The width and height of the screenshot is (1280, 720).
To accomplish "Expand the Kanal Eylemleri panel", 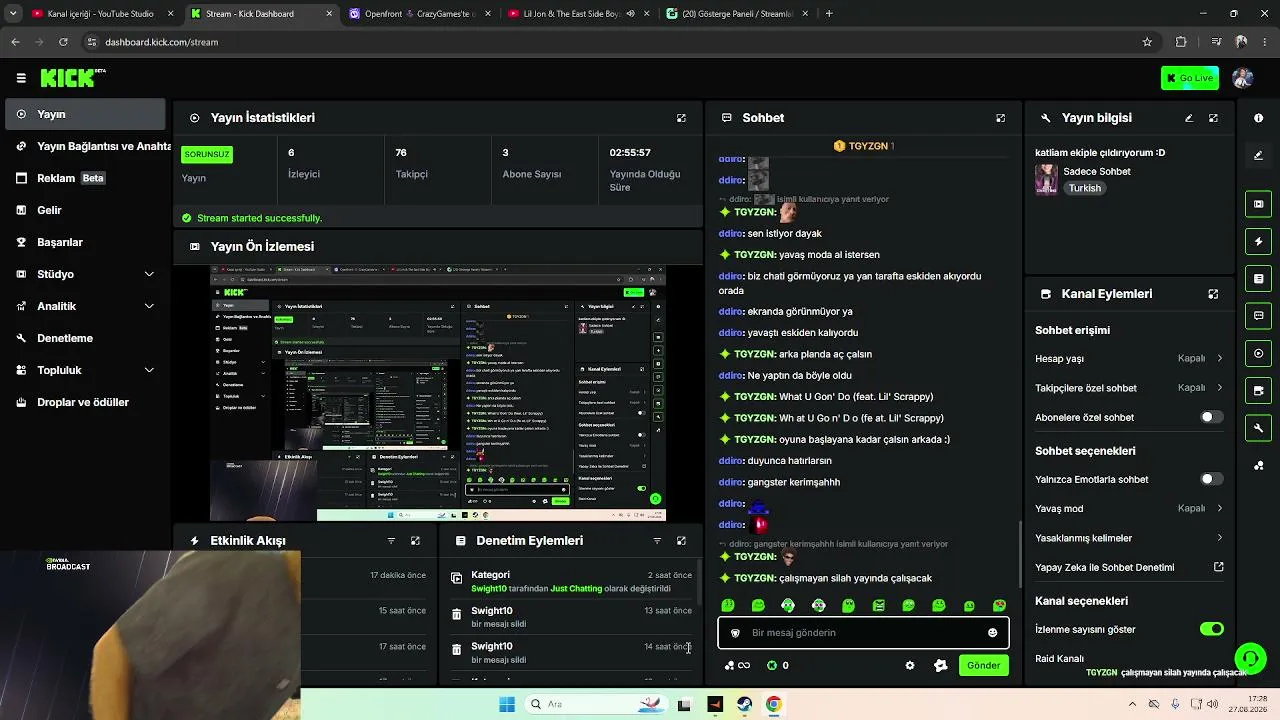I will (x=1213, y=294).
